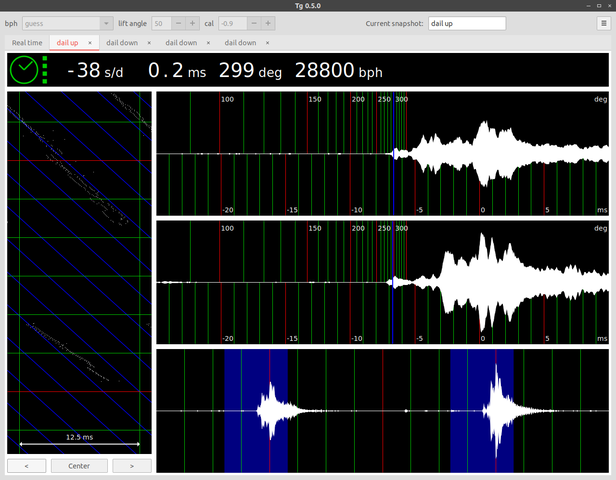Click the blue marker in middle waveform

tap(393, 282)
